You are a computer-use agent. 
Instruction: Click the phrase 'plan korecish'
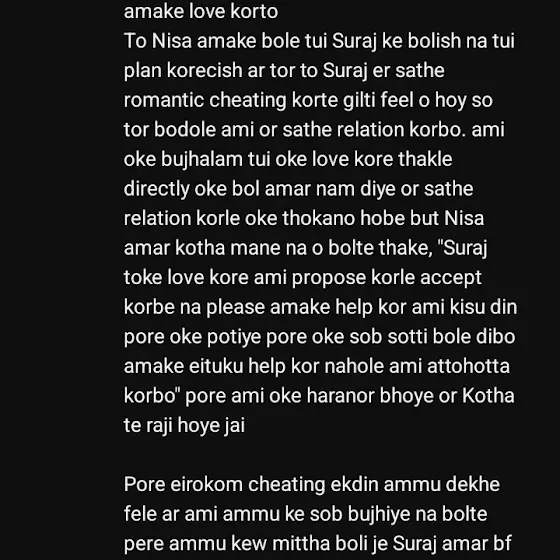(183, 71)
